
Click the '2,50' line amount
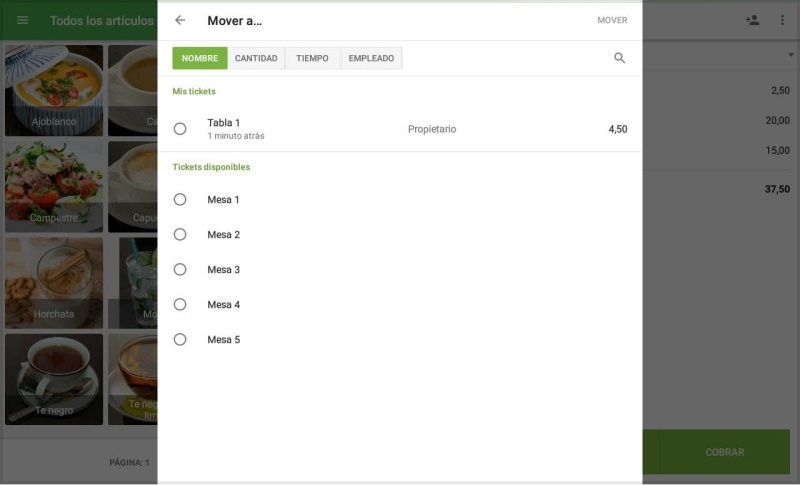pyautogui.click(x=781, y=90)
